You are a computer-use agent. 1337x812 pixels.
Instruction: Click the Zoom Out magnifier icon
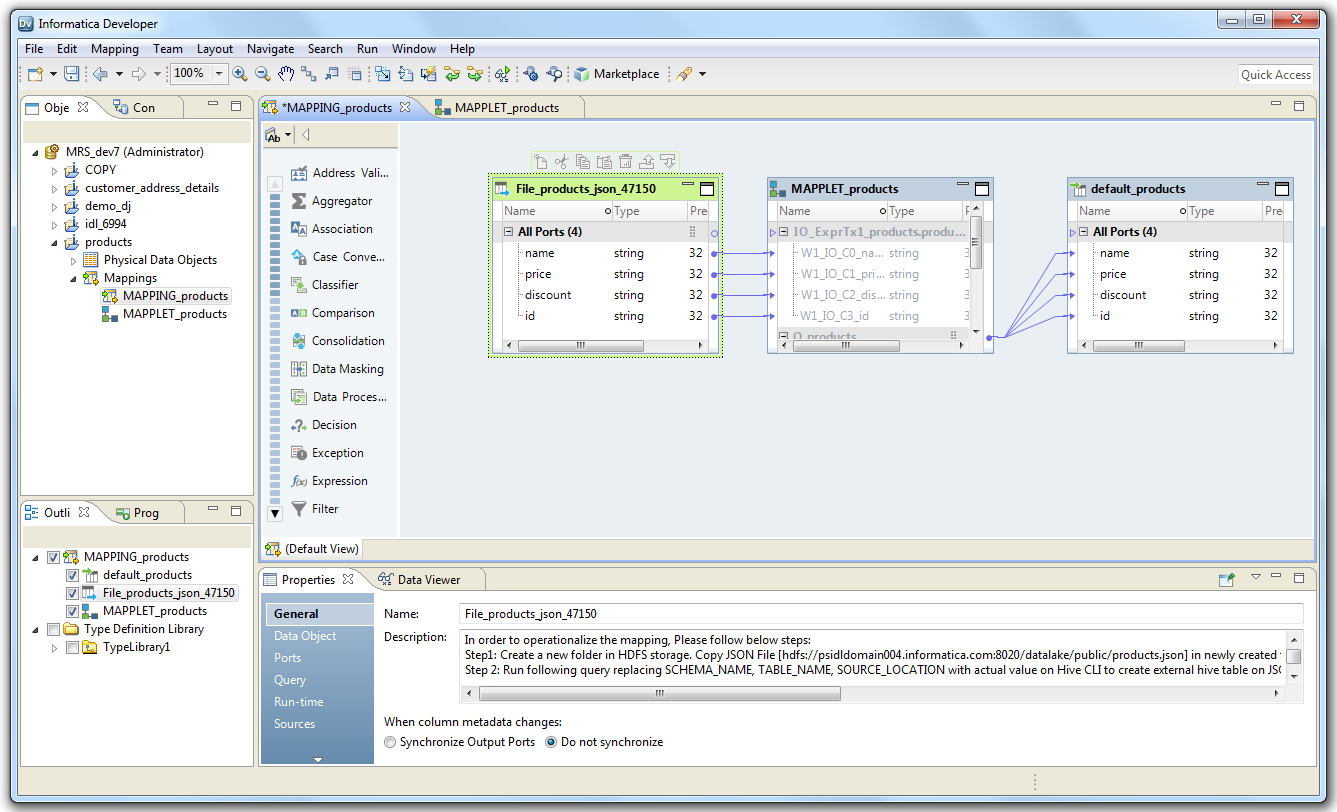click(262, 74)
